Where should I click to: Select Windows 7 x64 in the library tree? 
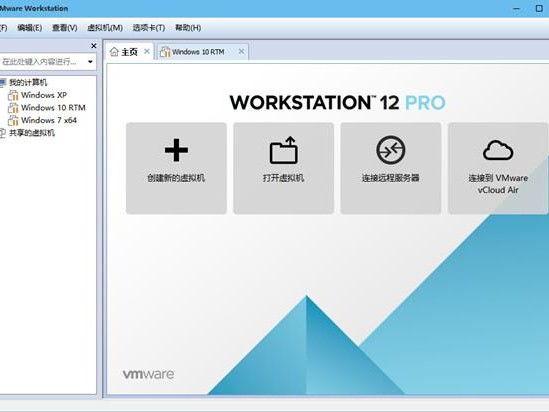pos(49,120)
